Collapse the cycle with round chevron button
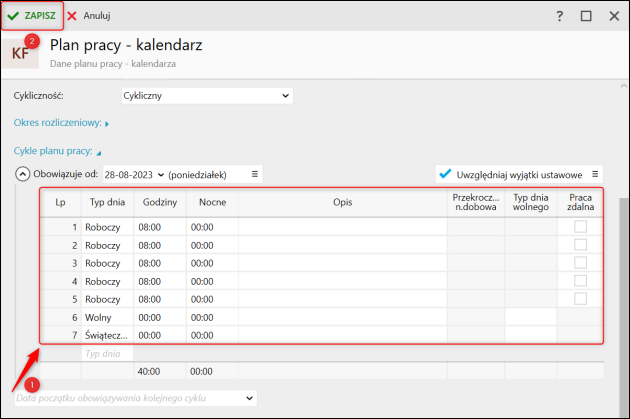 [x=22, y=174]
